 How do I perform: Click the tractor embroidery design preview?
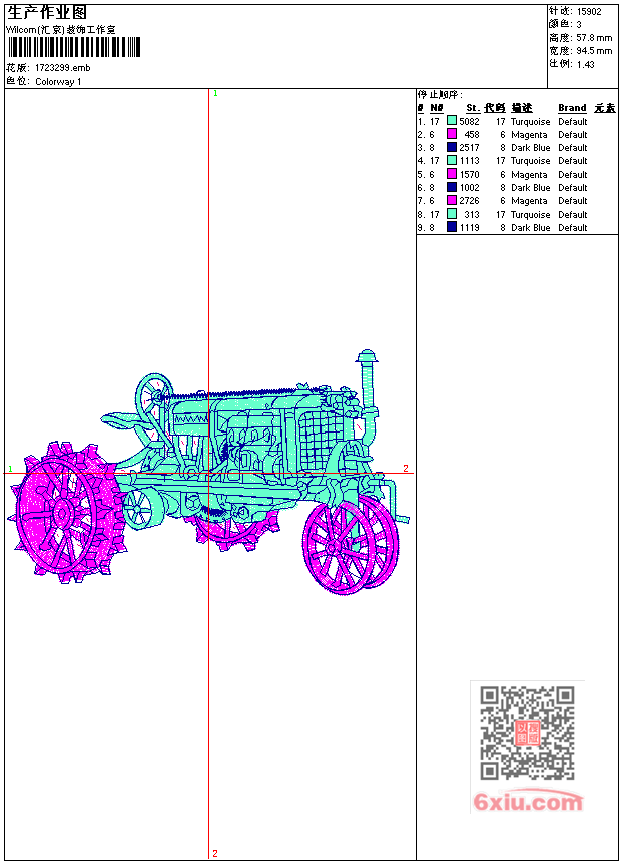(x=209, y=472)
